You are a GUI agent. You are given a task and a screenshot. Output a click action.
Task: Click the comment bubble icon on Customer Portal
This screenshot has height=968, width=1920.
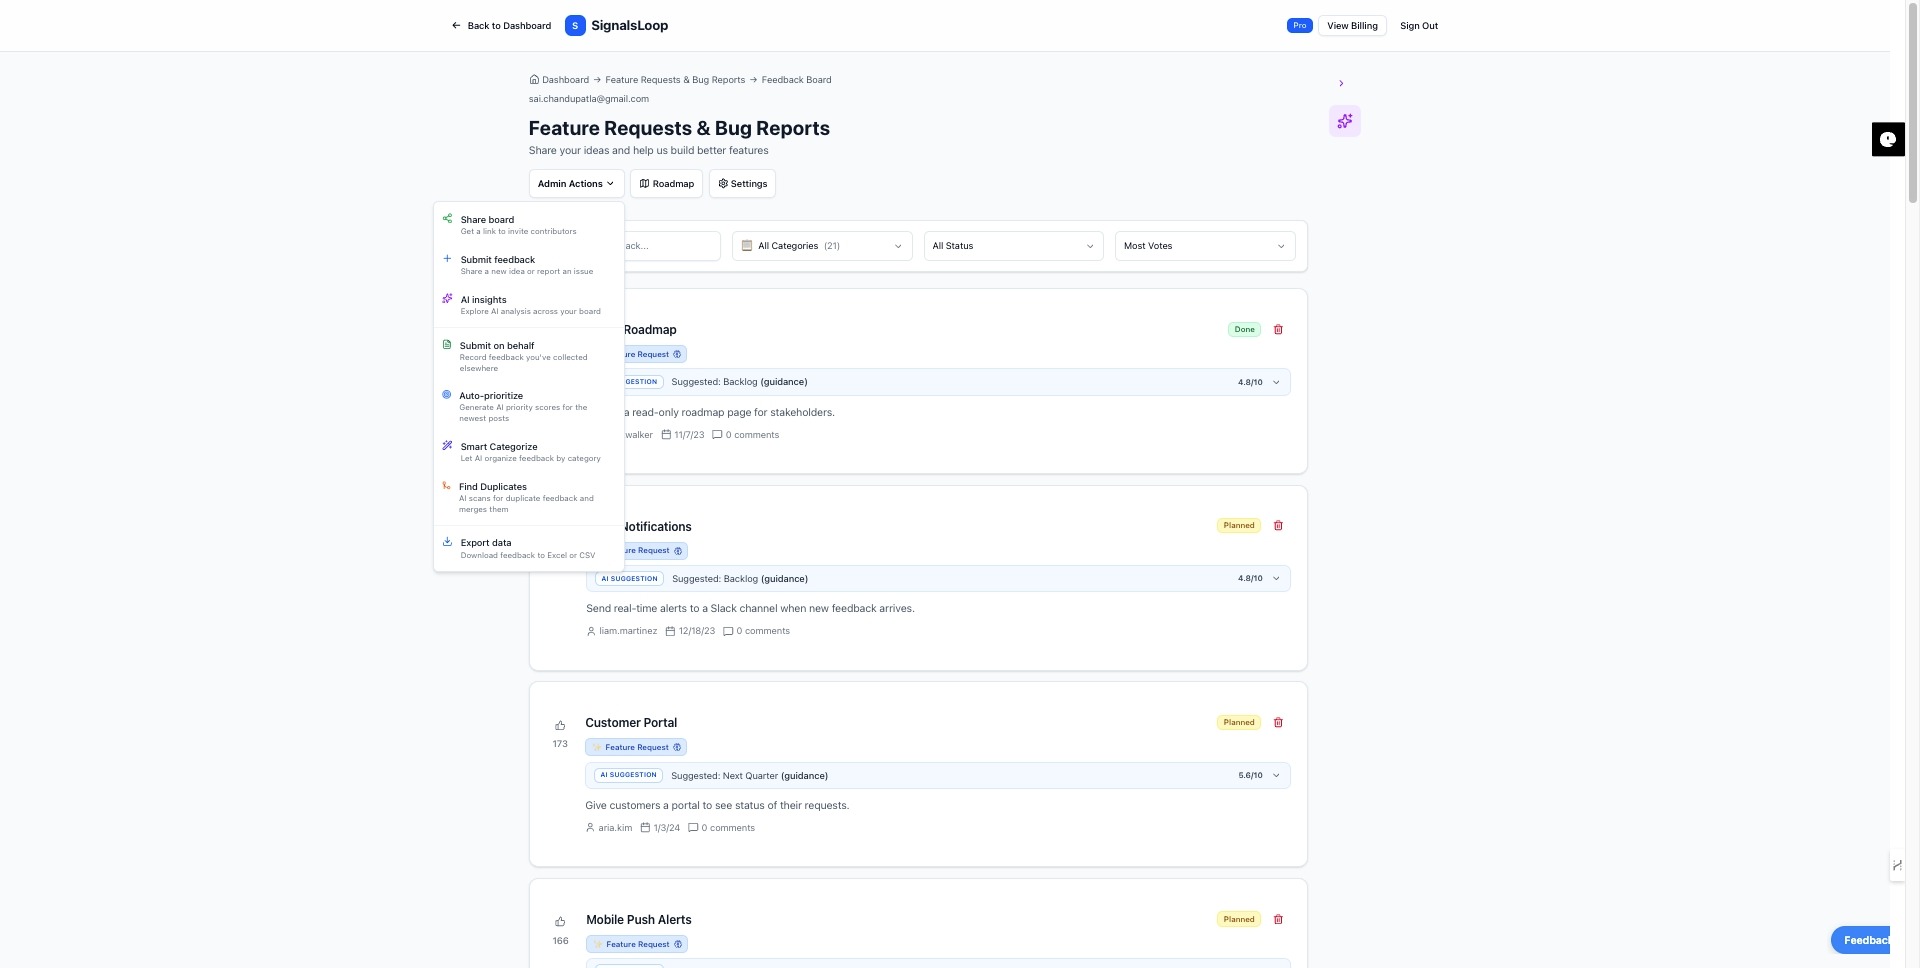click(694, 828)
